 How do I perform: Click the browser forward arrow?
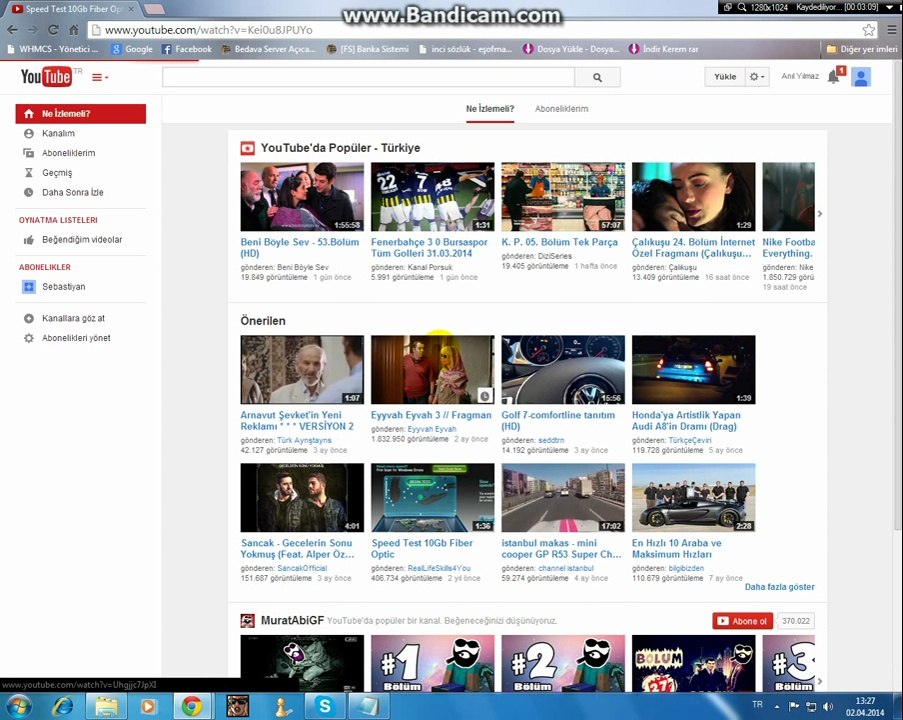point(33,29)
